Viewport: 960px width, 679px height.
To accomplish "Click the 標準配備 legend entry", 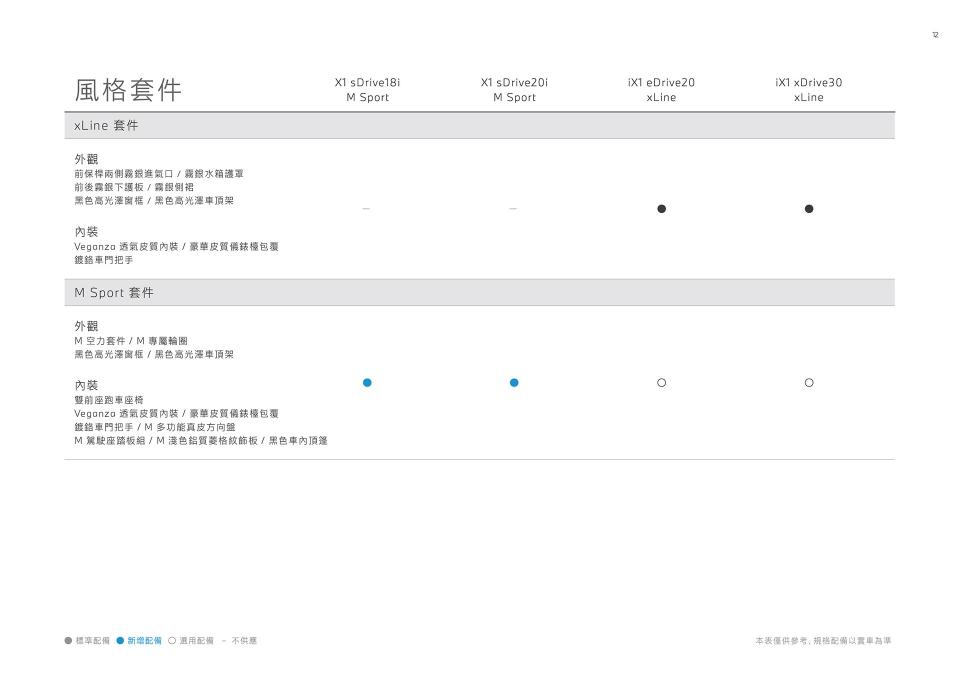I will 88,641.
